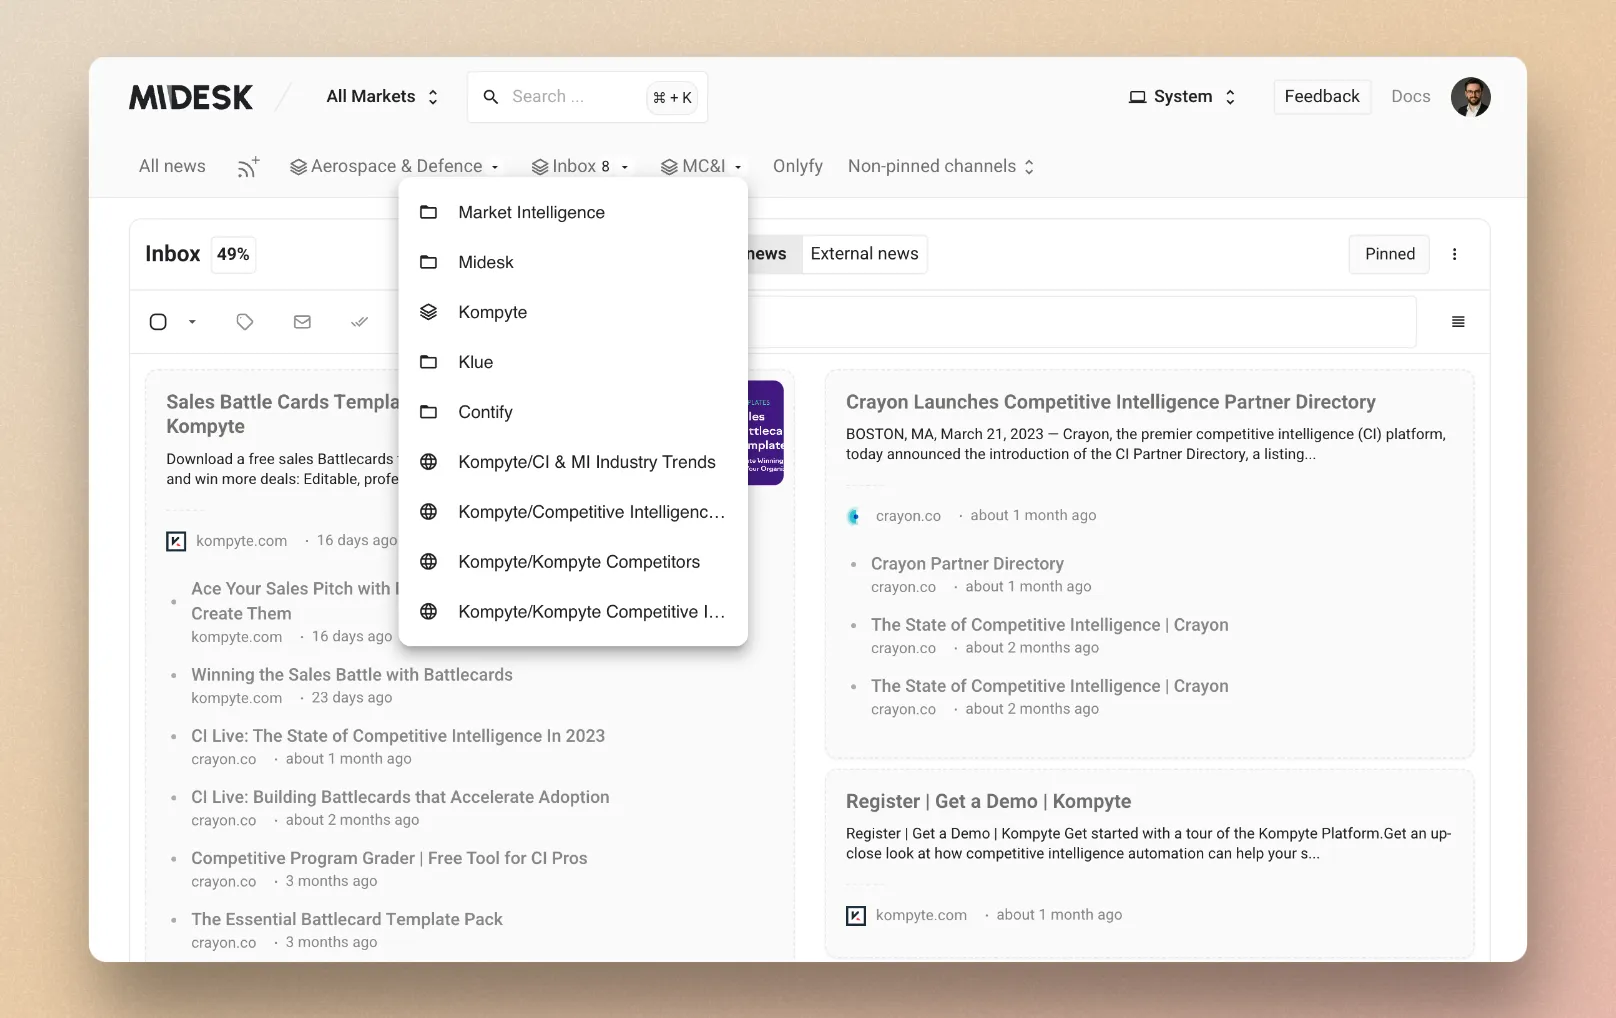Image resolution: width=1616 pixels, height=1018 pixels.
Task: Click the envelope mail icon
Action: point(302,322)
